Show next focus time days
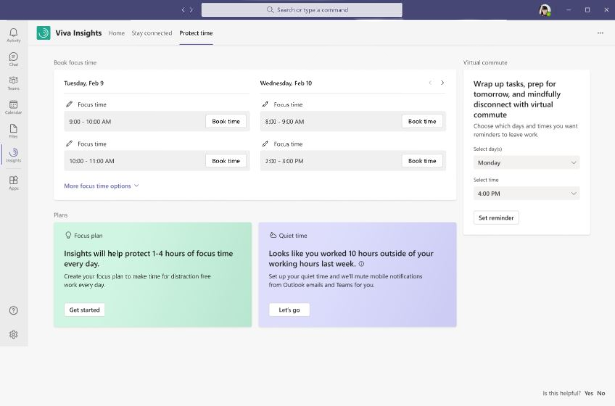The width and height of the screenshot is (615, 406). tap(442, 83)
